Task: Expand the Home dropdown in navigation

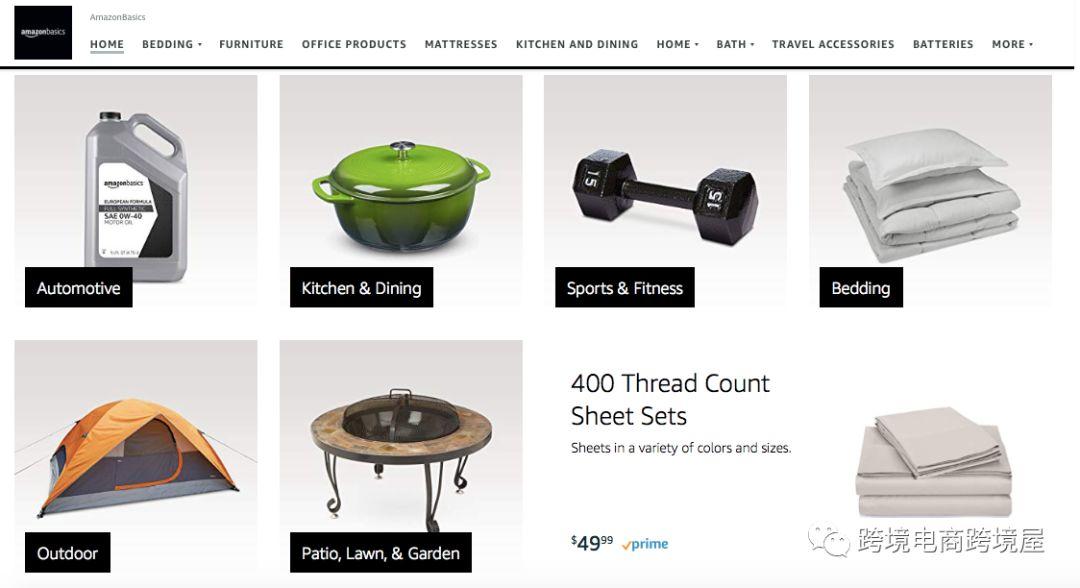Action: [x=677, y=44]
